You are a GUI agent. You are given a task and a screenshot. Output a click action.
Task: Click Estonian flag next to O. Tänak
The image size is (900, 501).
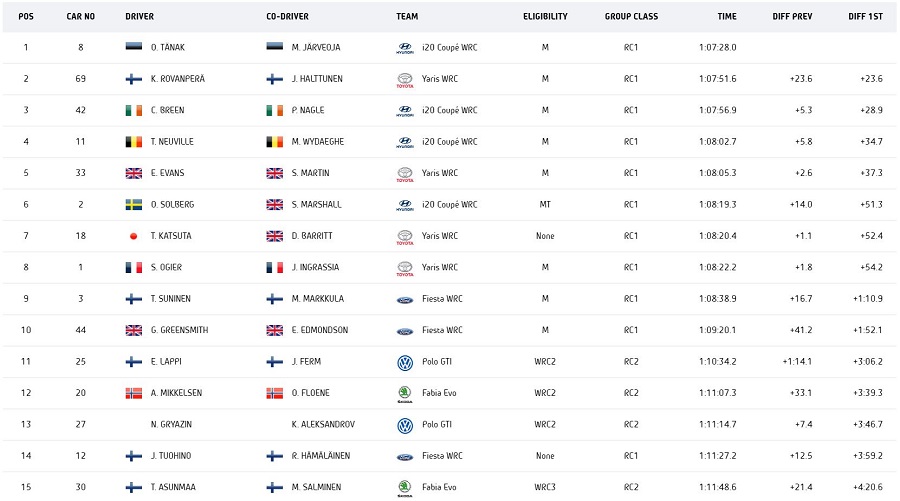pos(134,48)
